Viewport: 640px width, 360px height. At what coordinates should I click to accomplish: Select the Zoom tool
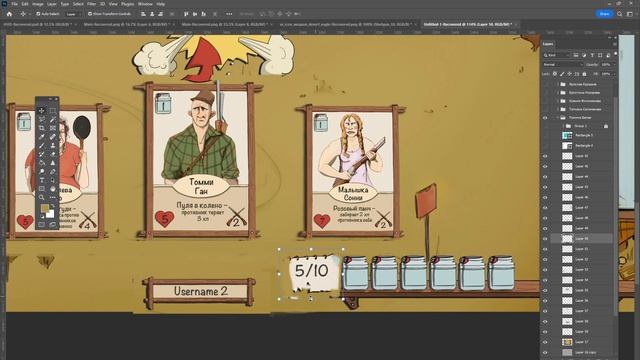[x=41, y=197]
